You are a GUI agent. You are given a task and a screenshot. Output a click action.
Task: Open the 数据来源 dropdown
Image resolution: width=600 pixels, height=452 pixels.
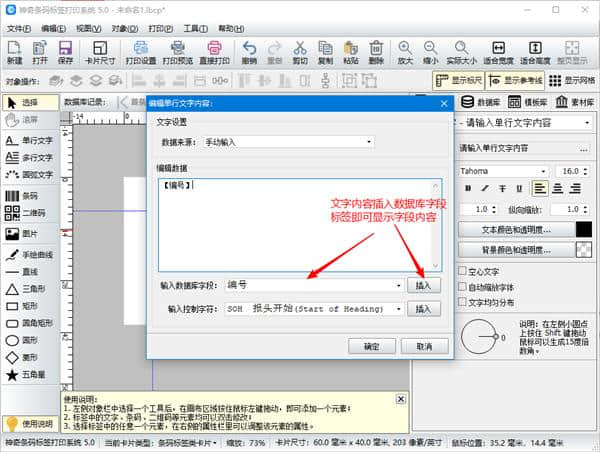pos(288,143)
